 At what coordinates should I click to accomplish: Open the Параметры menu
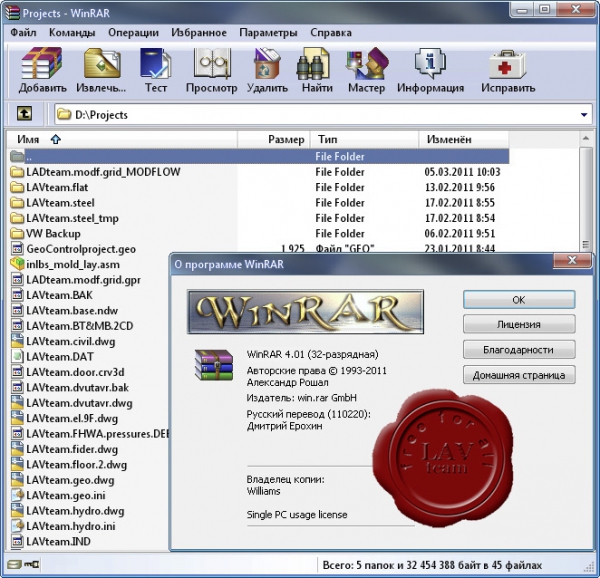point(268,33)
